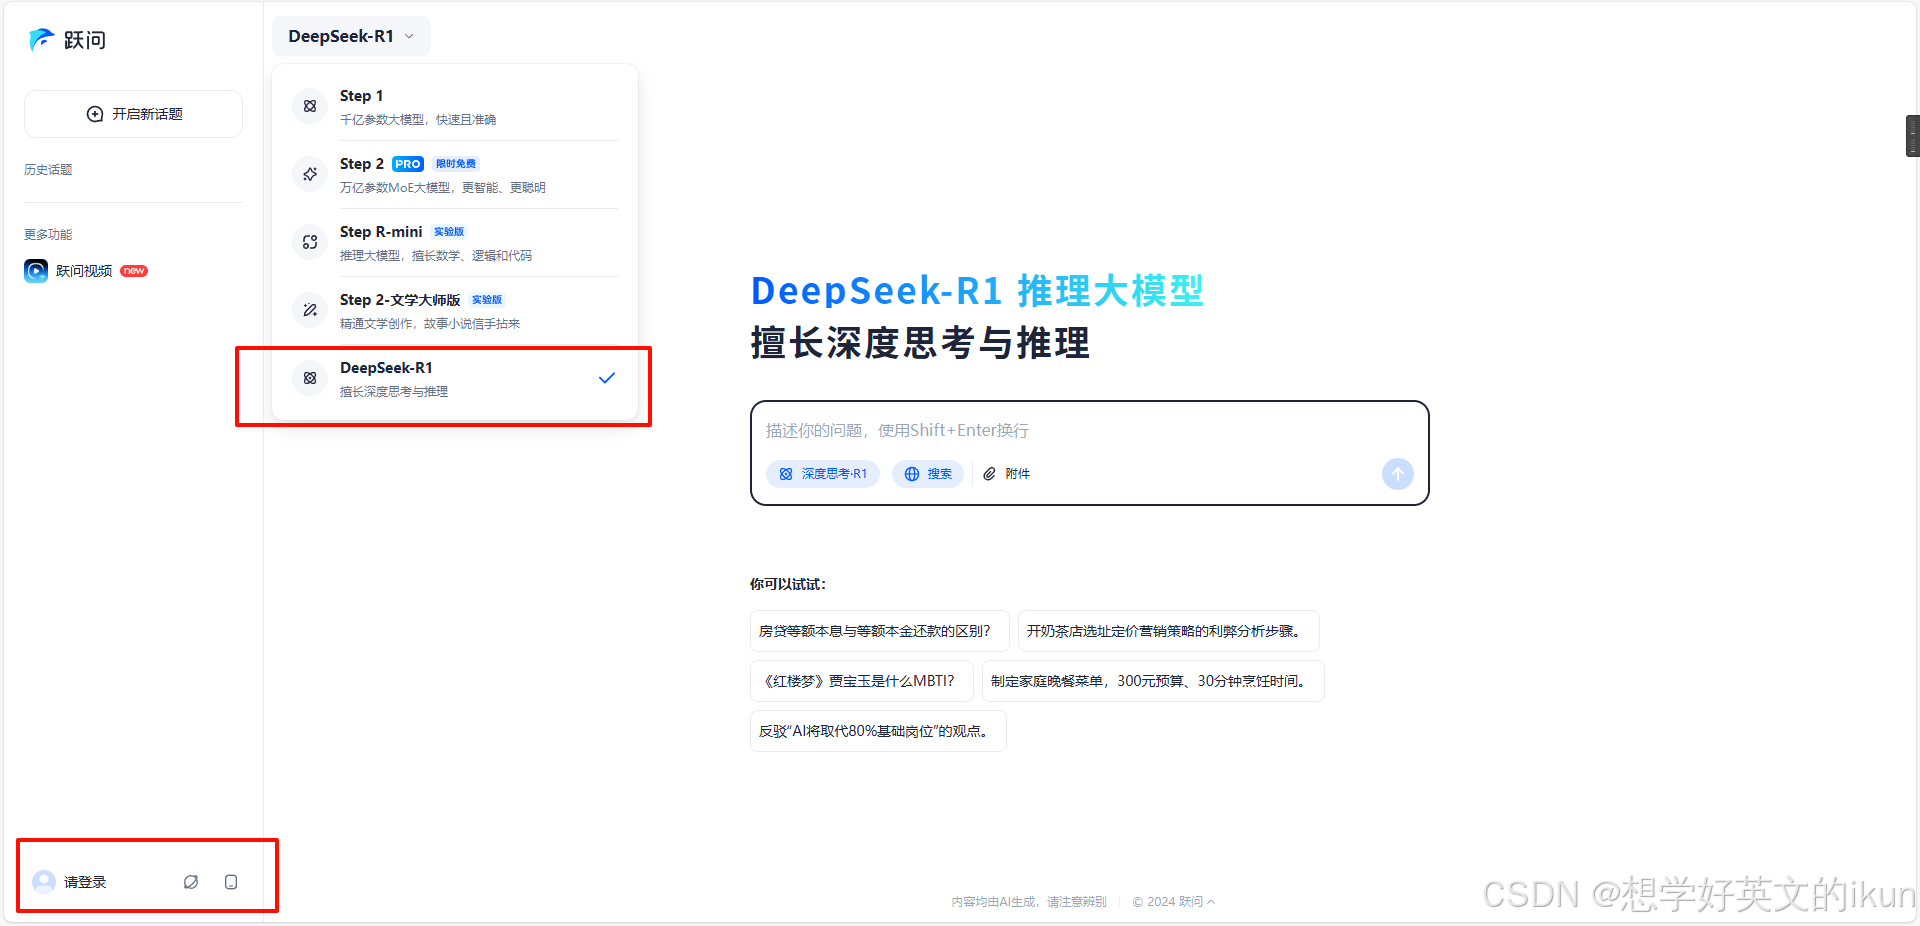
Task: Click 请登录 to sign in
Action: [x=85, y=882]
